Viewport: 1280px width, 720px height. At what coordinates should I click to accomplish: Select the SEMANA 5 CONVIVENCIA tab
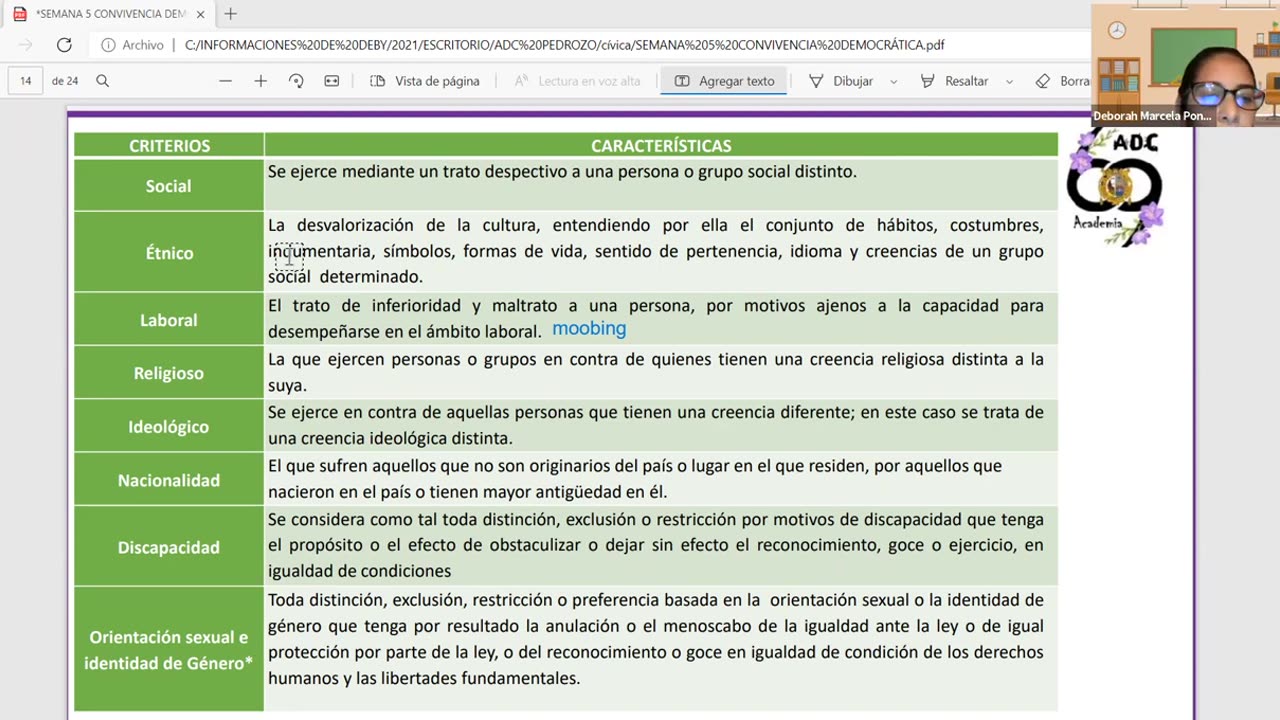point(110,14)
